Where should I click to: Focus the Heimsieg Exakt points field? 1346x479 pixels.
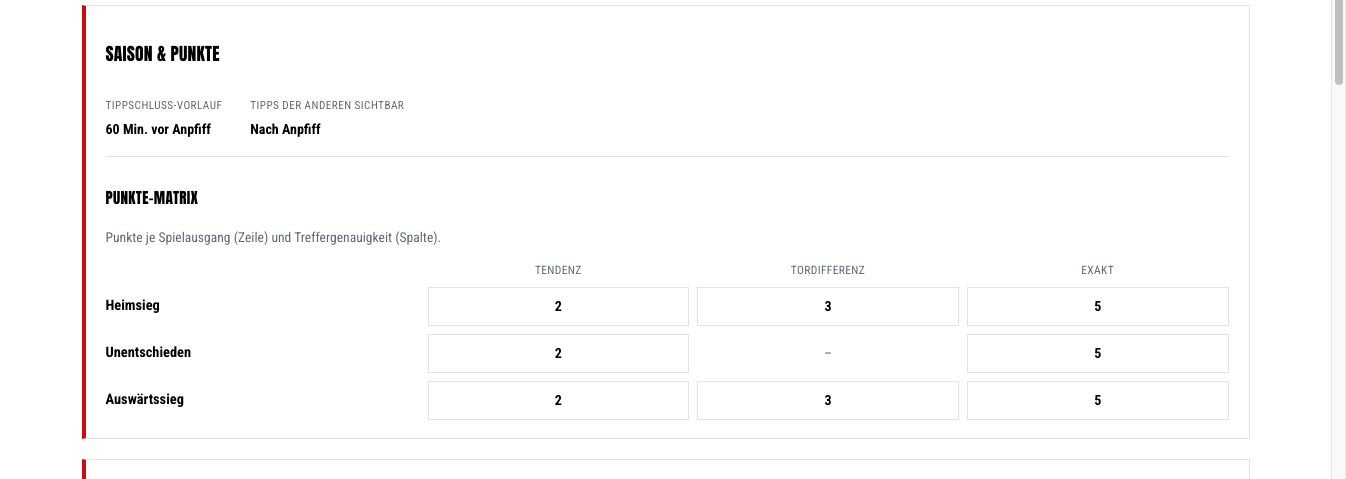point(1098,307)
